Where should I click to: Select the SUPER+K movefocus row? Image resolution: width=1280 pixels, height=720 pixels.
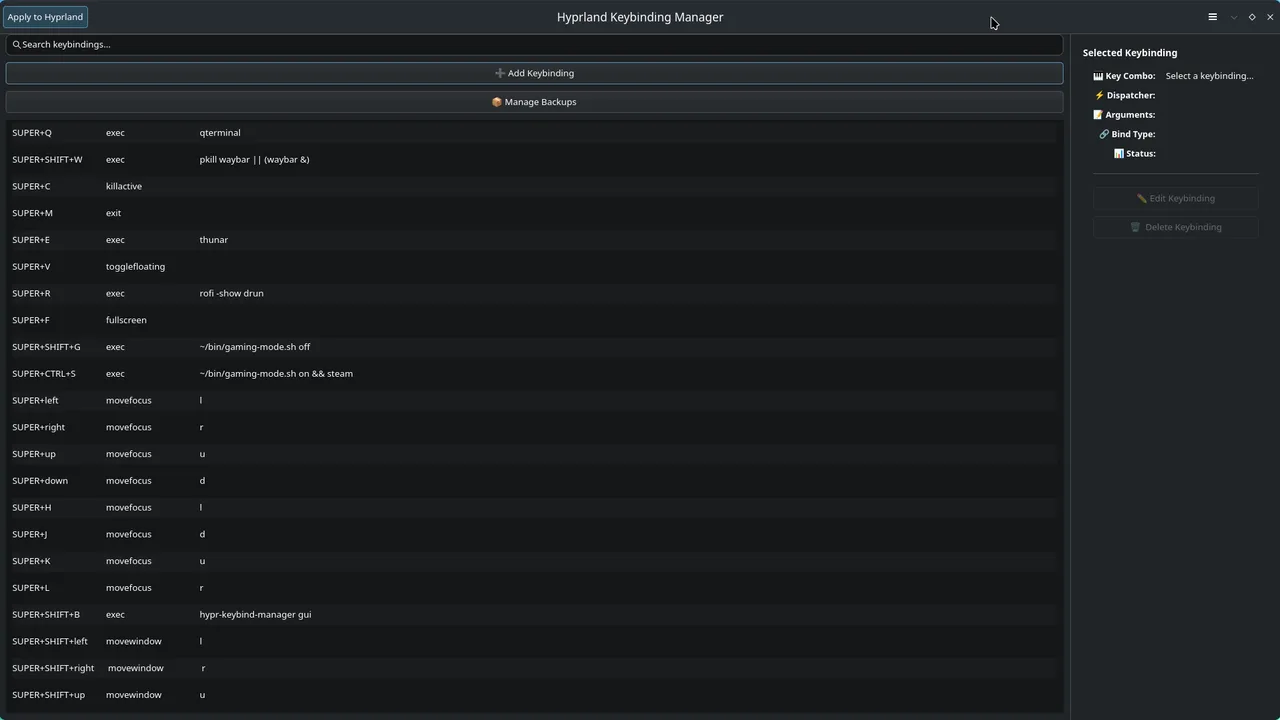tap(532, 561)
